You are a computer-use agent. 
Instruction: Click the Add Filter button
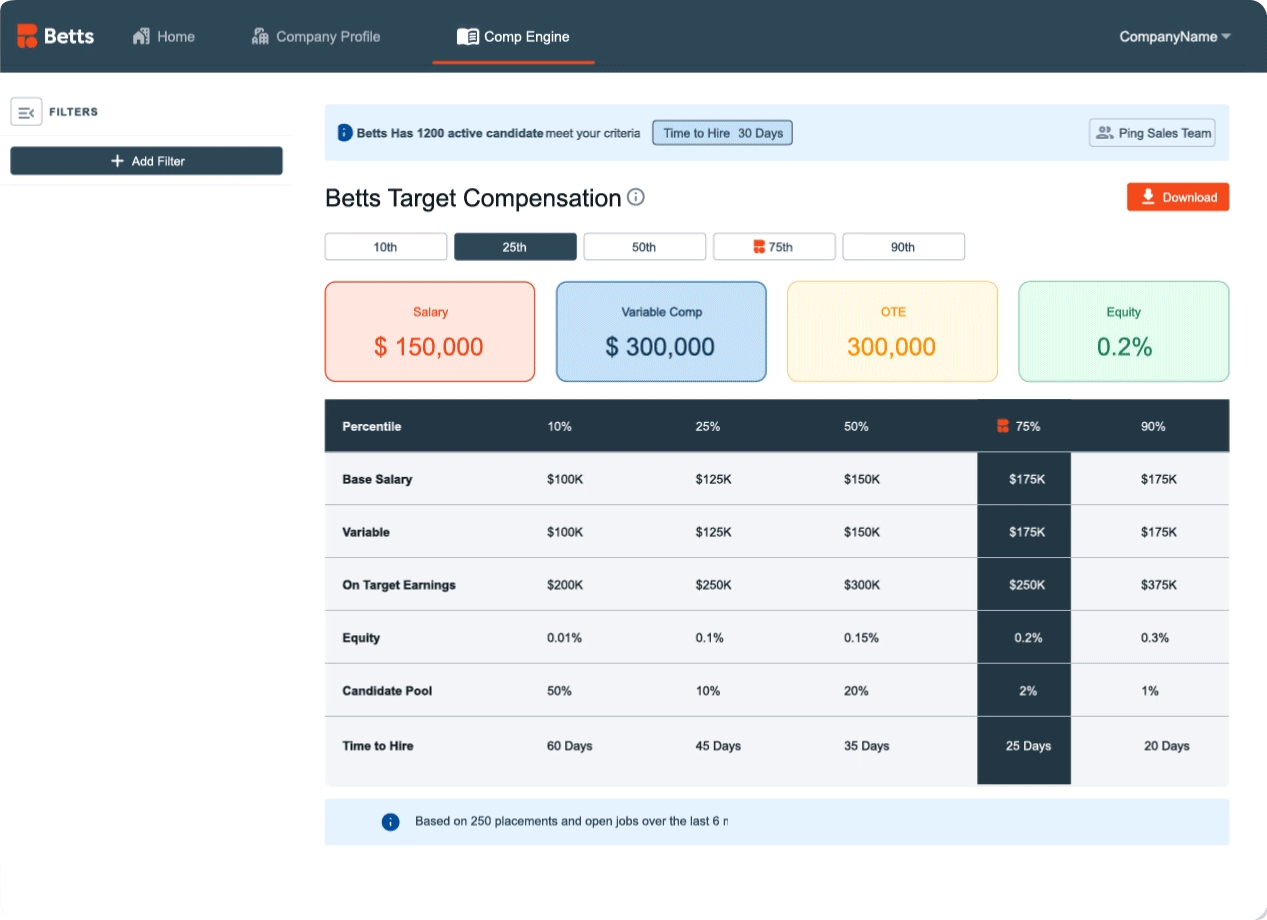pos(146,161)
